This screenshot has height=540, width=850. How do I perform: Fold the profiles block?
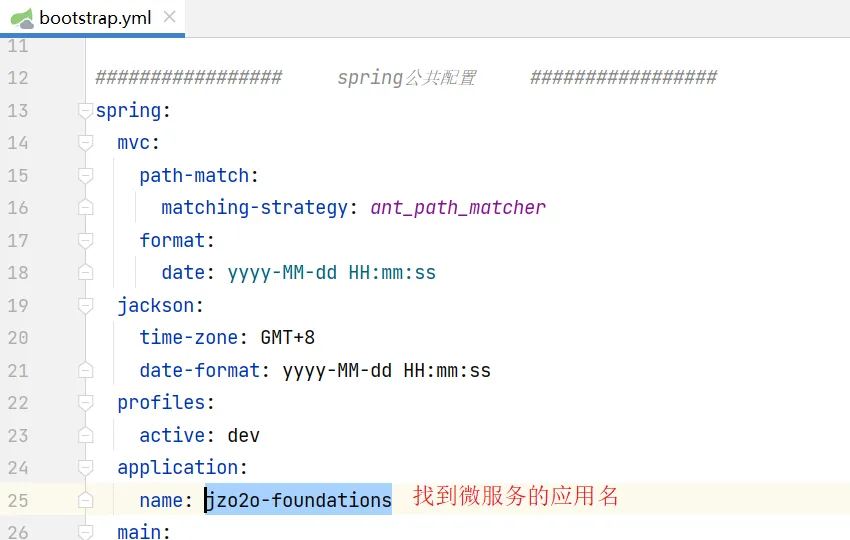(85, 403)
